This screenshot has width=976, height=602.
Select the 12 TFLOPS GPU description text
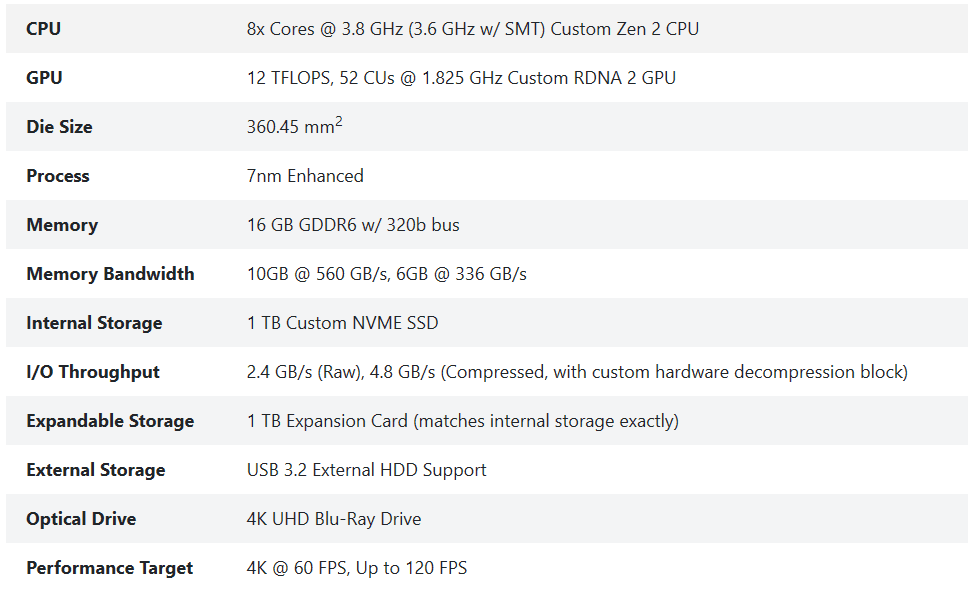coord(461,78)
